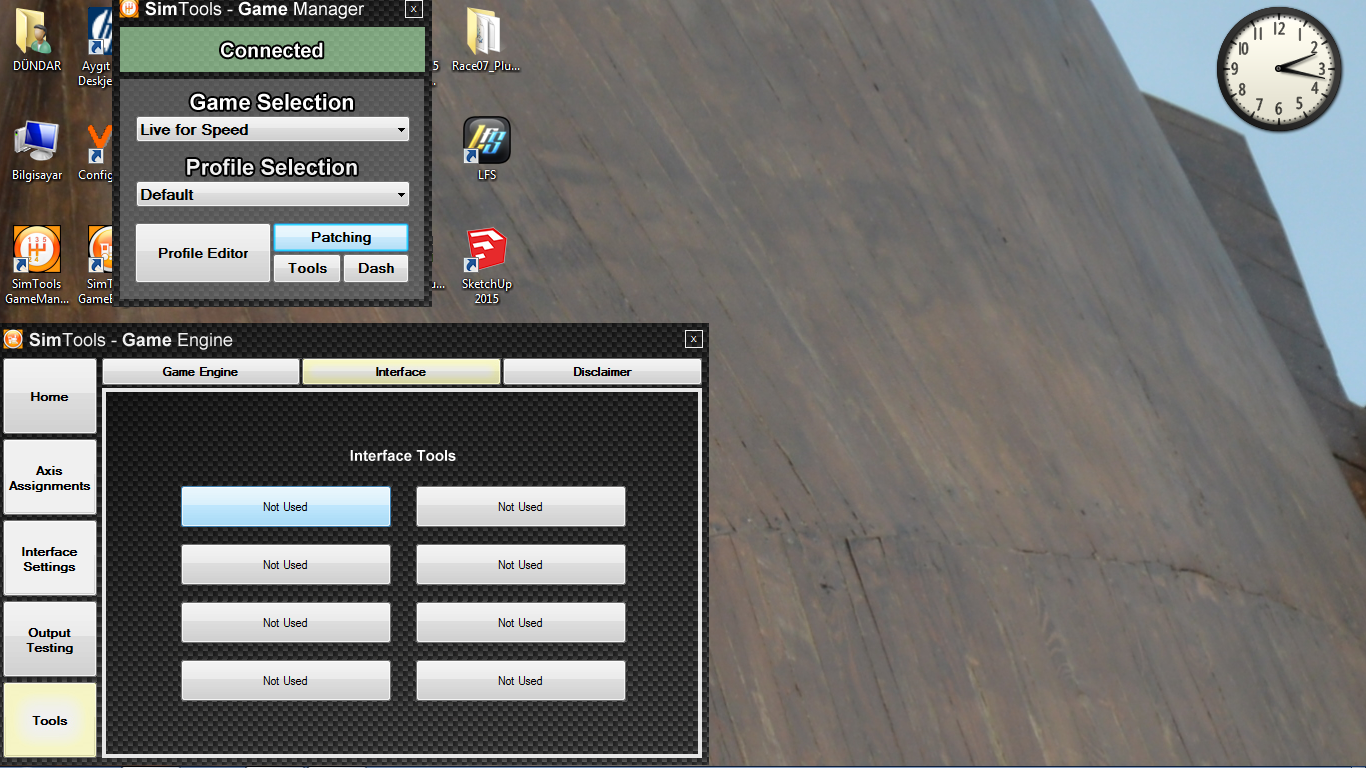1366x768 pixels.
Task: Close the SimTools Game Manager window
Action: 414,9
